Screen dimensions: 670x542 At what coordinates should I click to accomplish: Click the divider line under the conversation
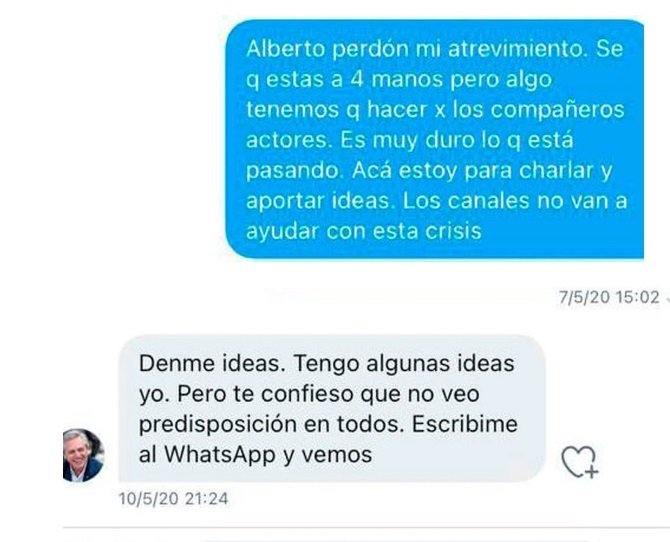[x=366, y=528]
